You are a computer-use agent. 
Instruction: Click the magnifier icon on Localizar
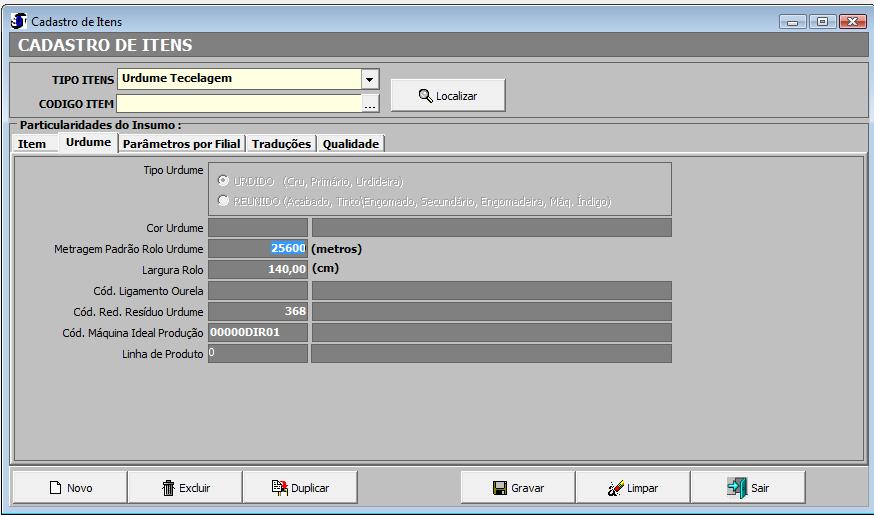[425, 96]
